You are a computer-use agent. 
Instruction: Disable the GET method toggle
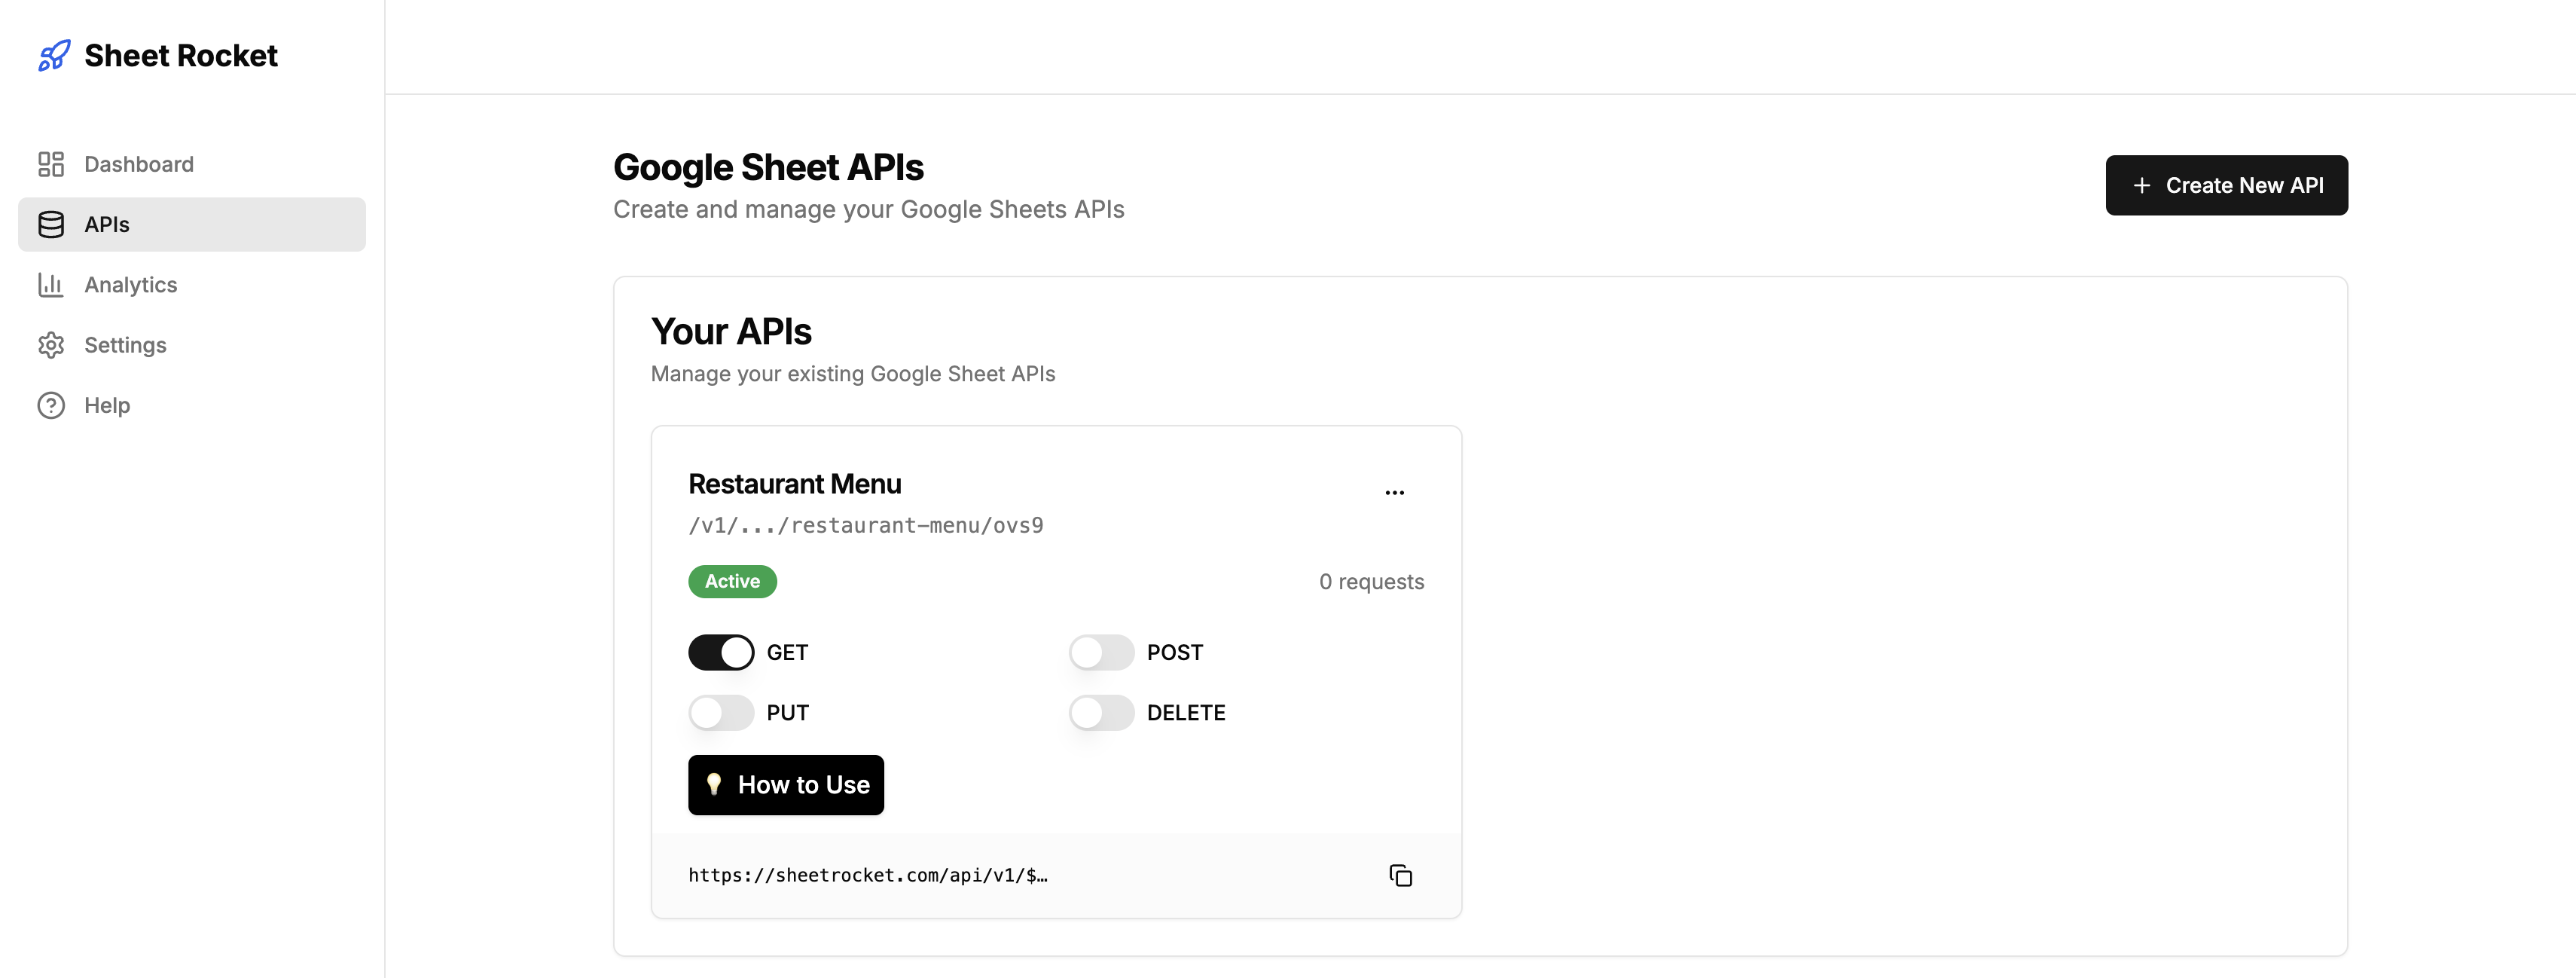(721, 652)
